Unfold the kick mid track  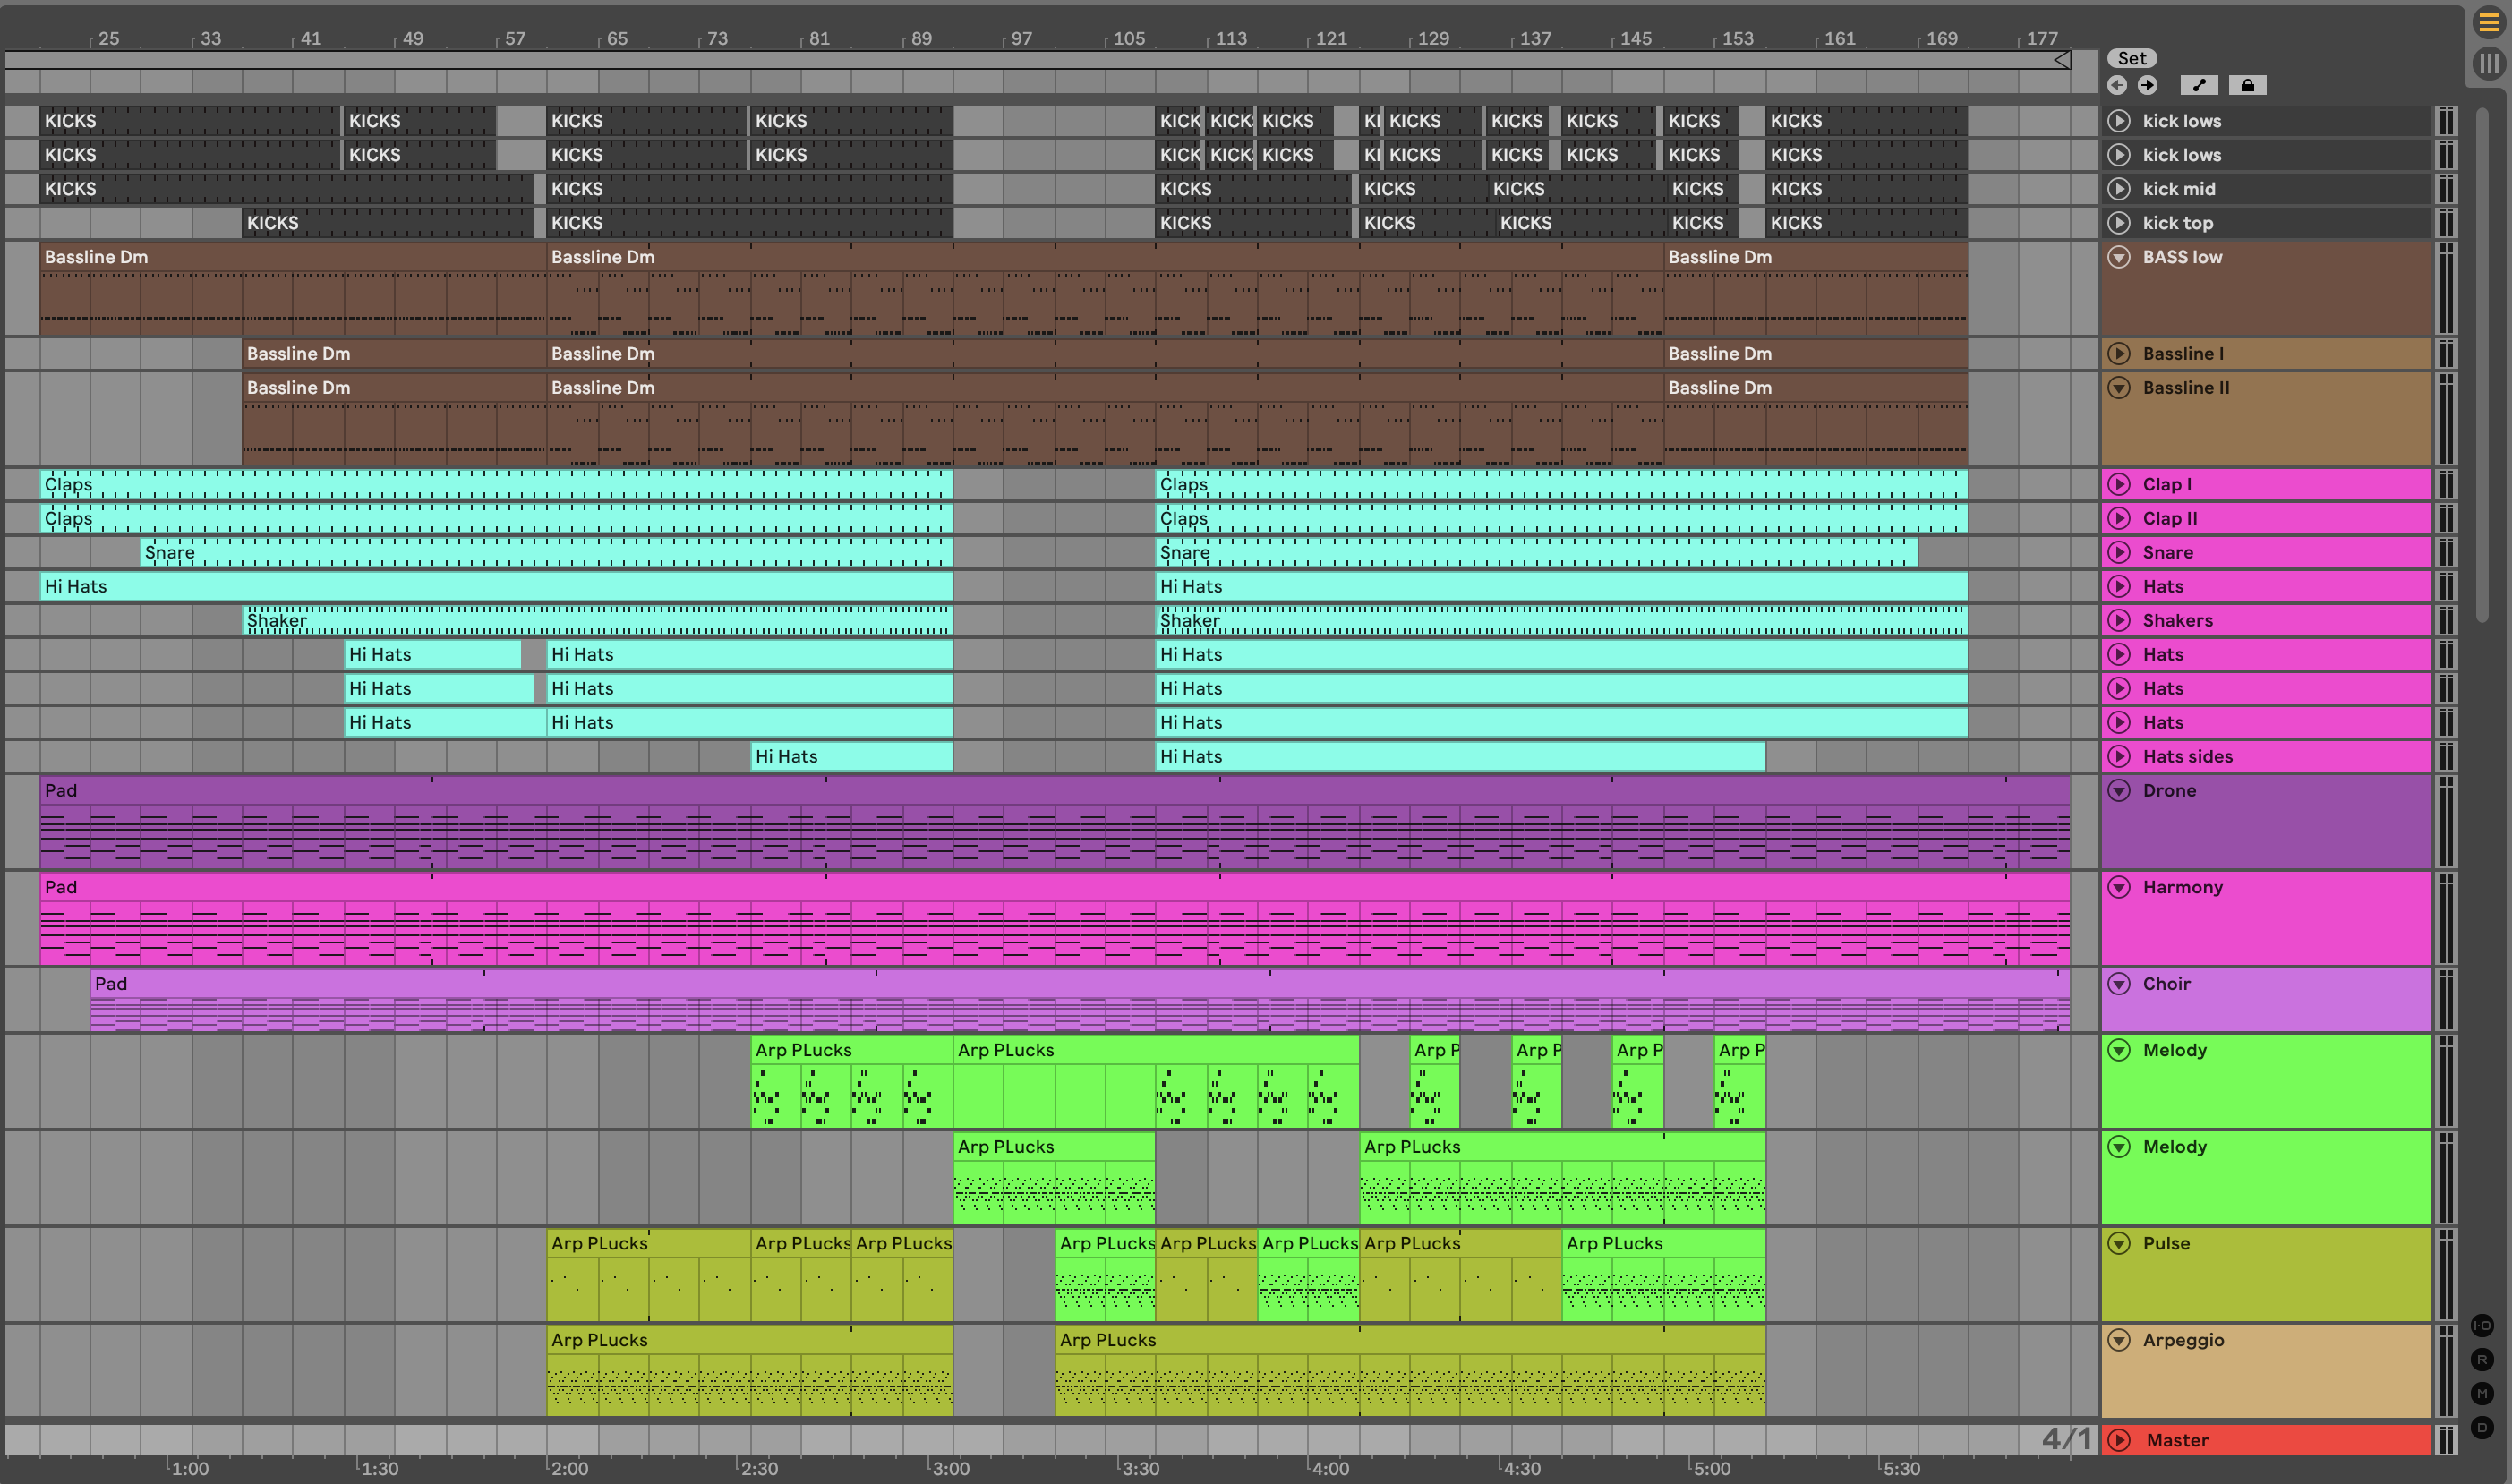point(2119,189)
